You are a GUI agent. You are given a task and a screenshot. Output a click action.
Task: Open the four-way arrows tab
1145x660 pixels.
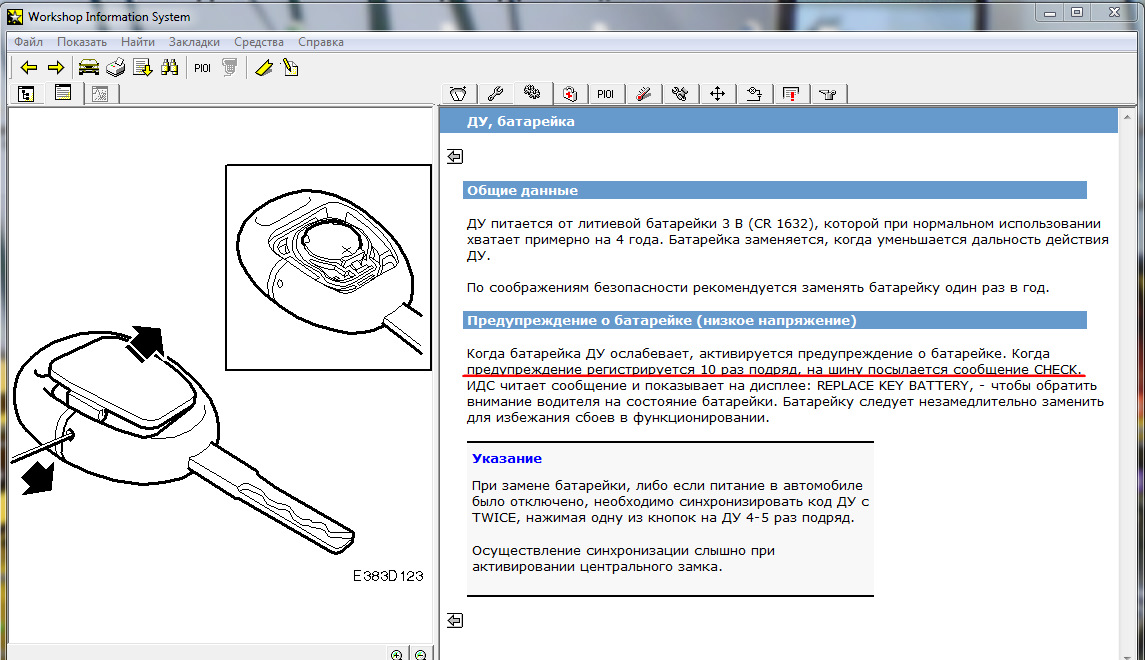[717, 94]
